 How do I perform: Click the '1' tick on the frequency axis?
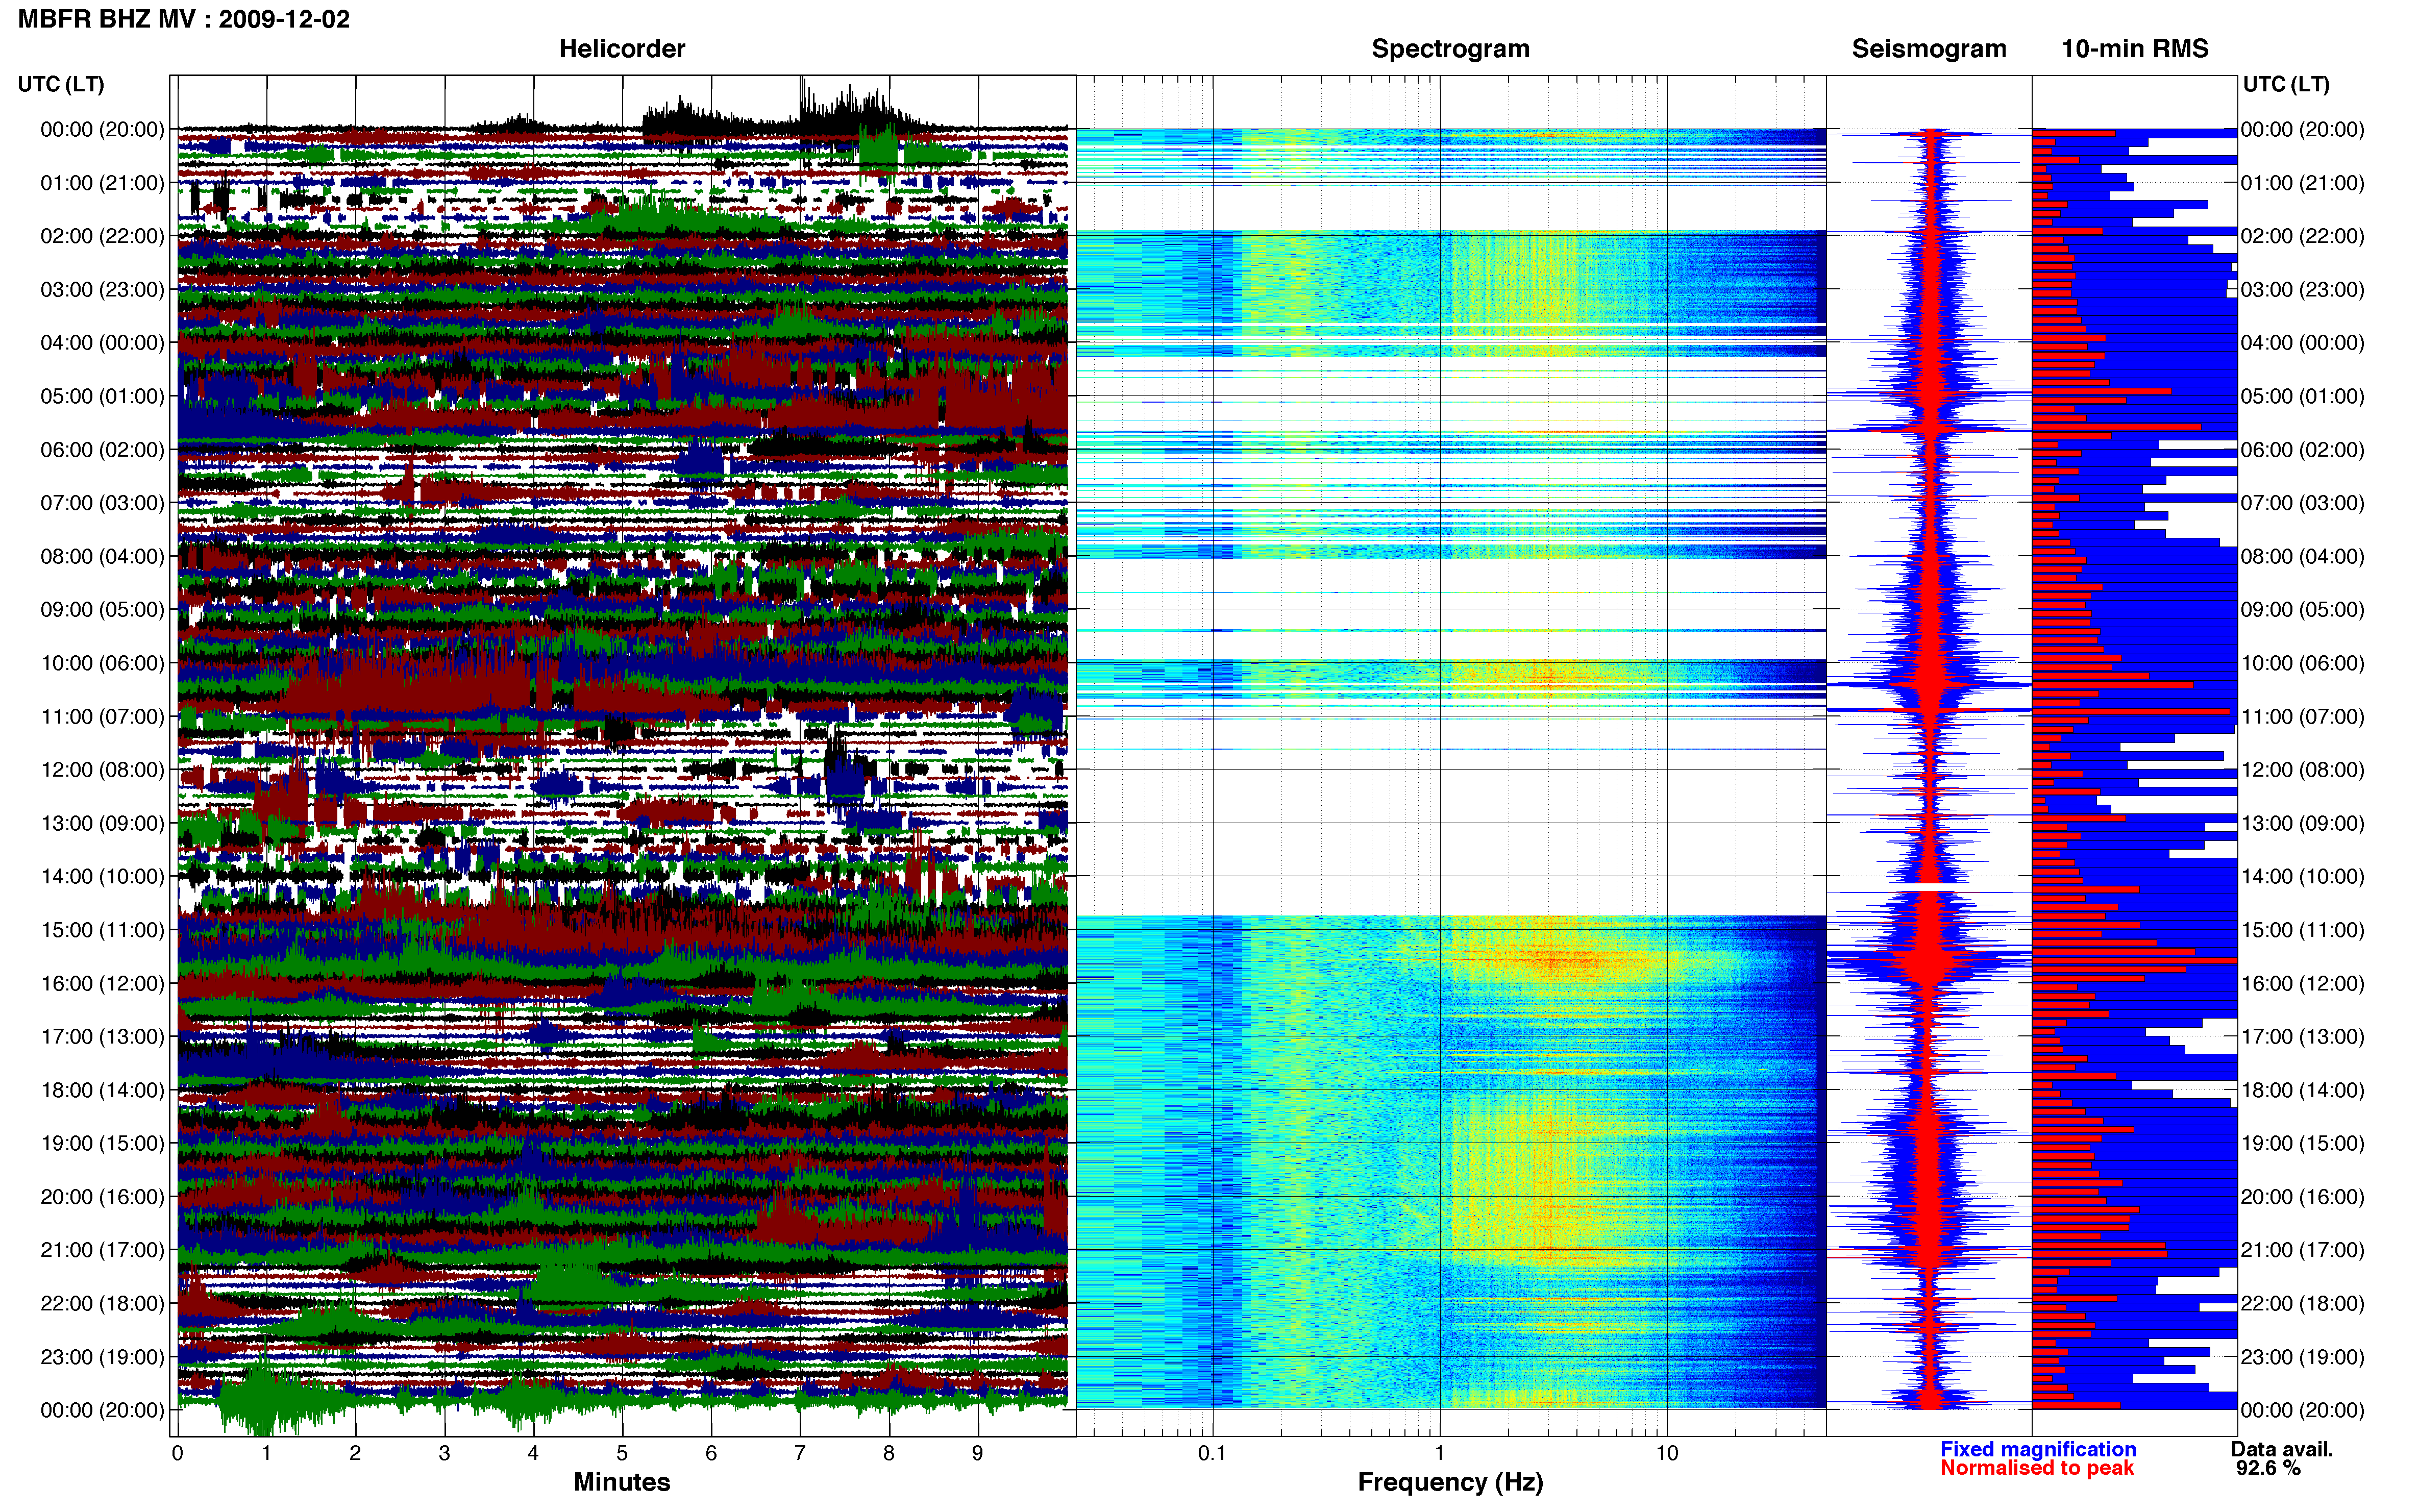[x=1439, y=1453]
